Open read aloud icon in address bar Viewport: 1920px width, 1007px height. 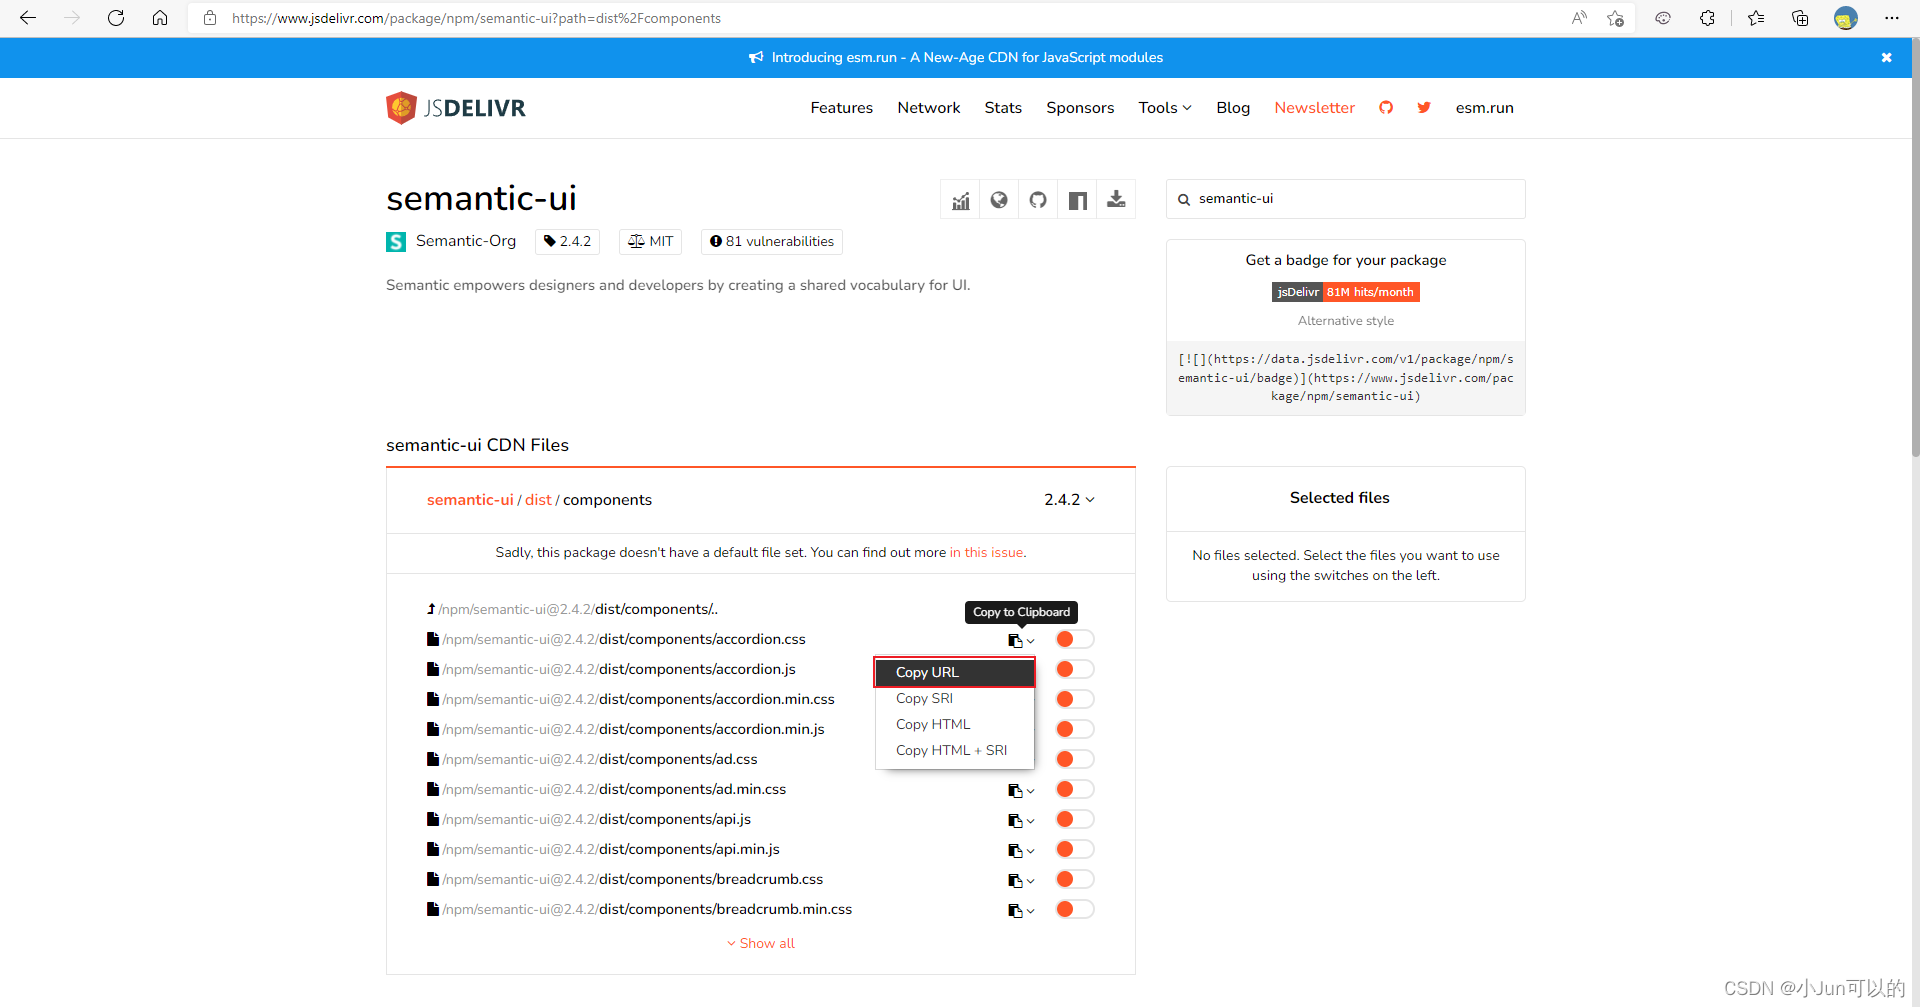[1579, 18]
